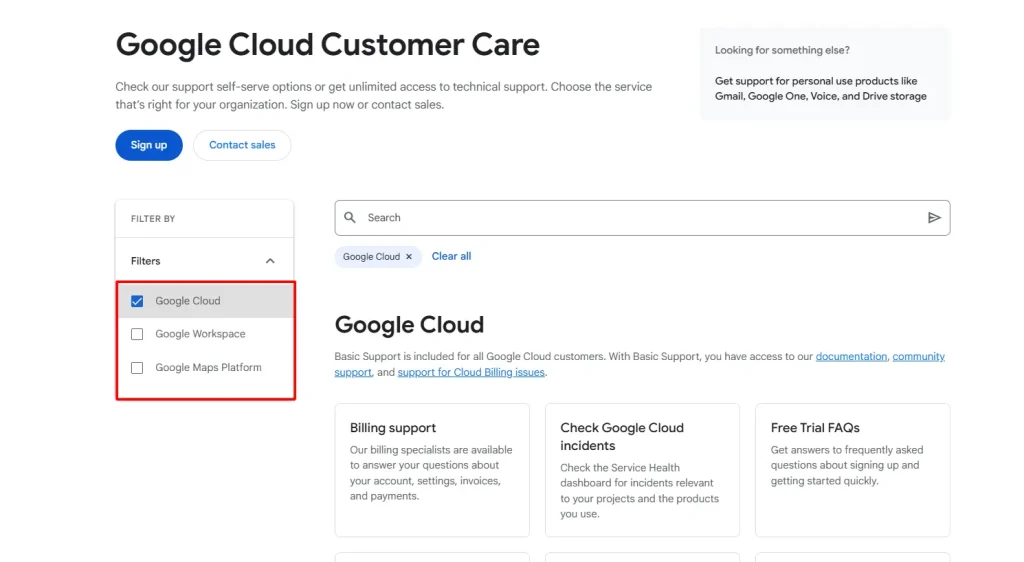This screenshot has width=1024, height=562.
Task: Open the community support link
Action: [918, 356]
